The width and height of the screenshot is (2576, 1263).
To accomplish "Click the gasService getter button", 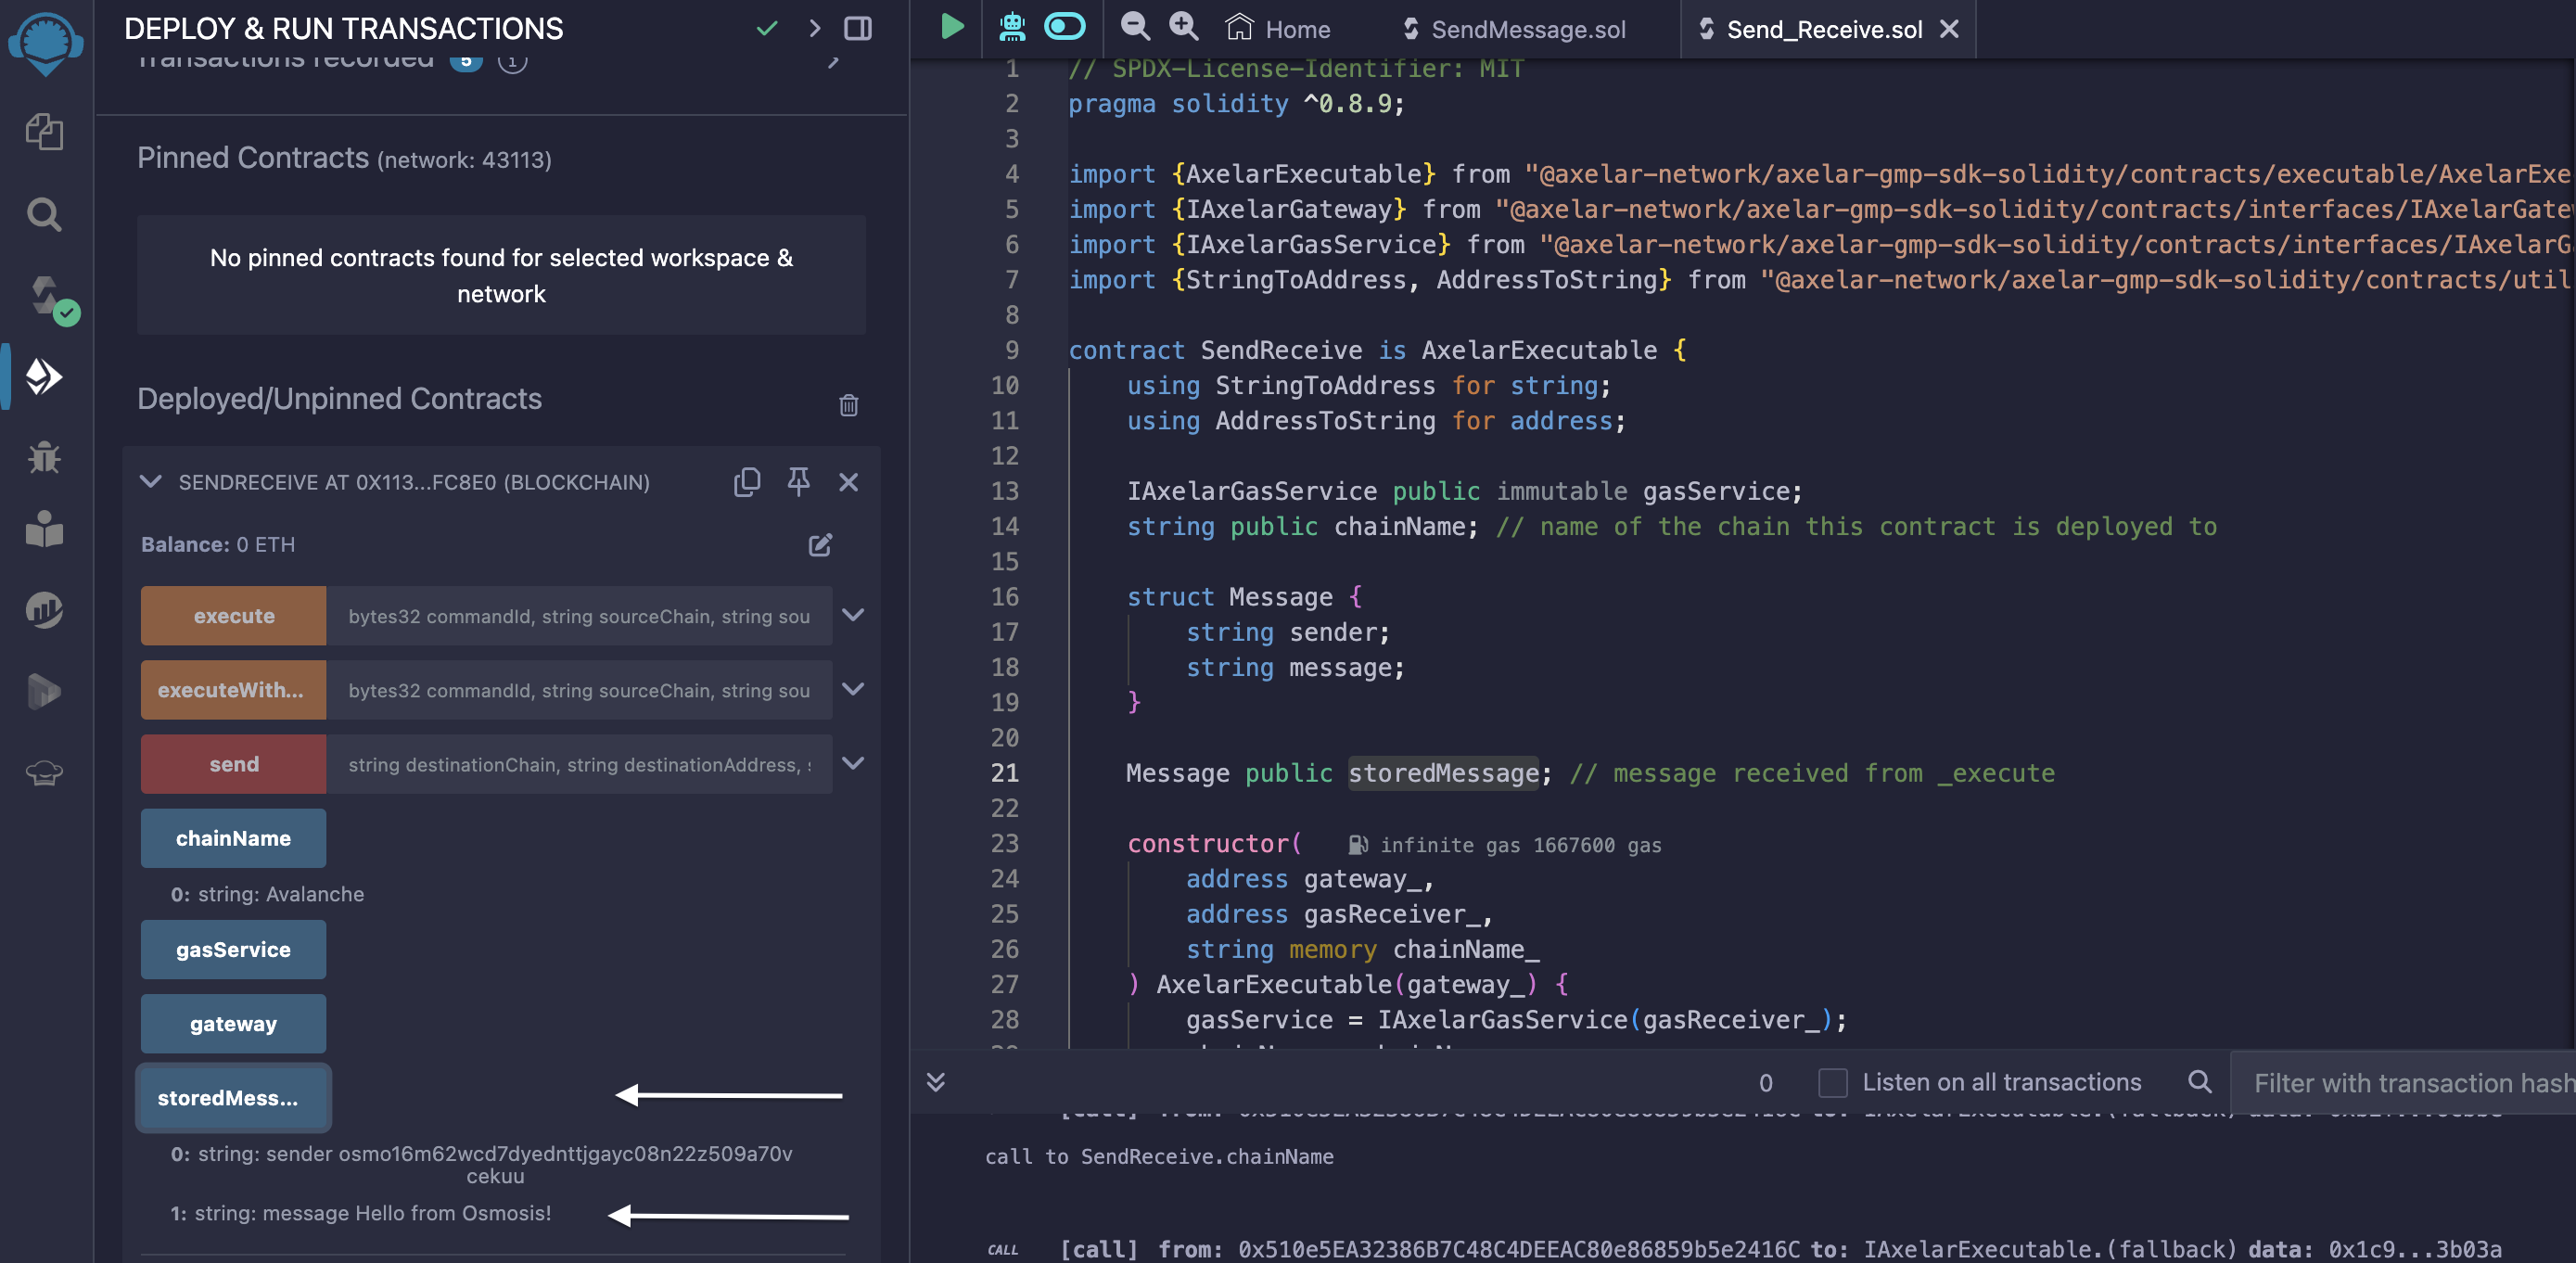I will point(233,949).
